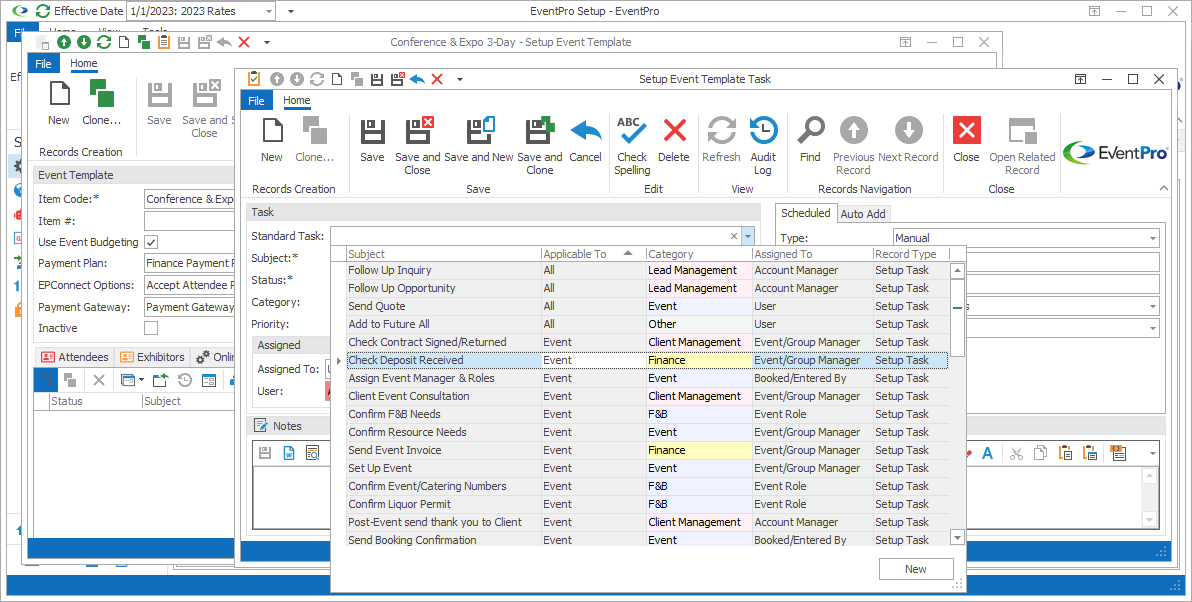Click history clock icon in Attendees grid toolbar

185,380
